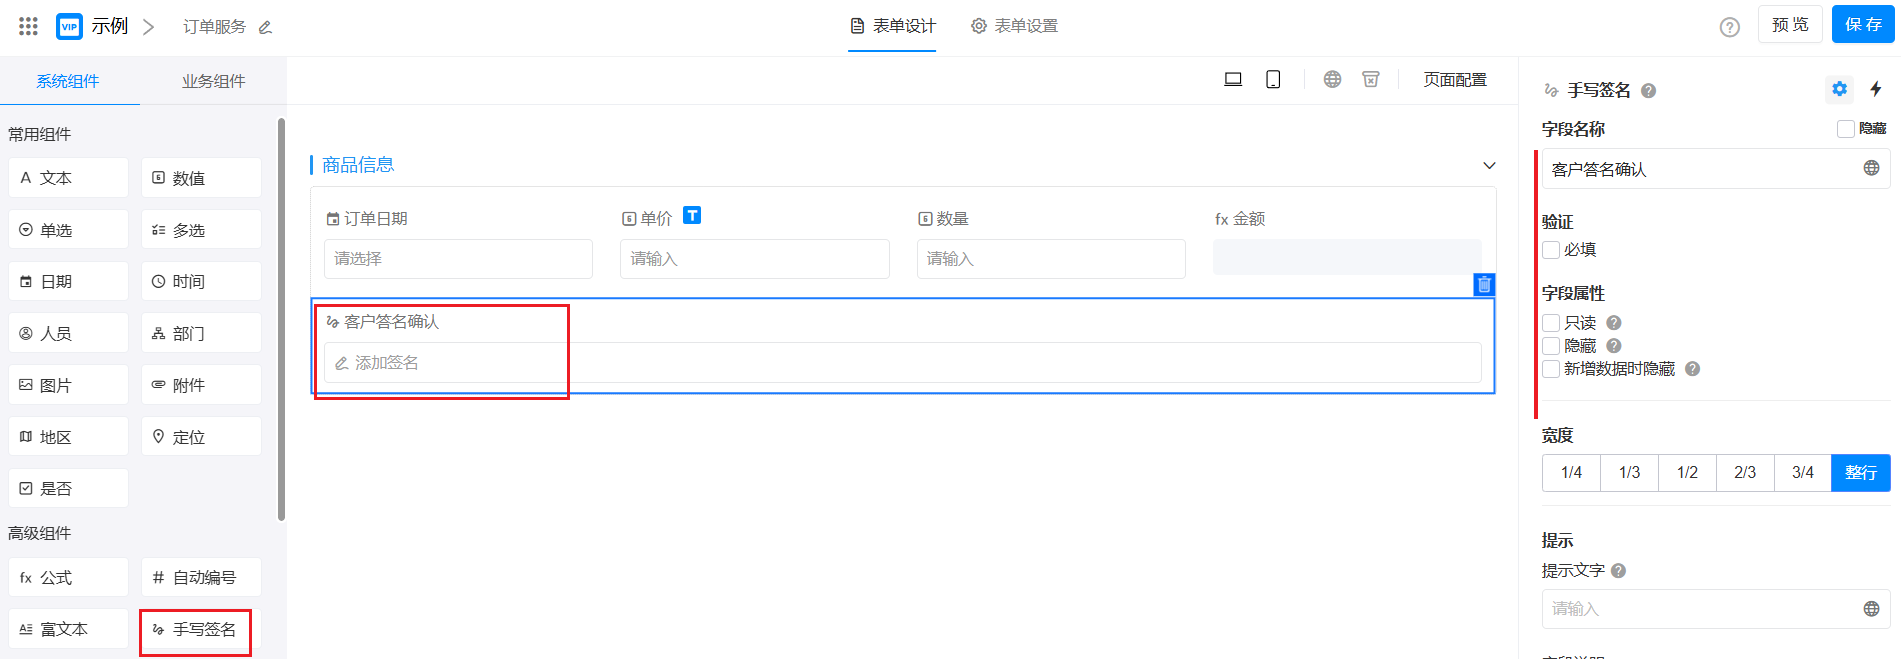Image resolution: width=1901 pixels, height=659 pixels.
Task: Click the globe language icon in toolbar
Action: coord(1332,80)
